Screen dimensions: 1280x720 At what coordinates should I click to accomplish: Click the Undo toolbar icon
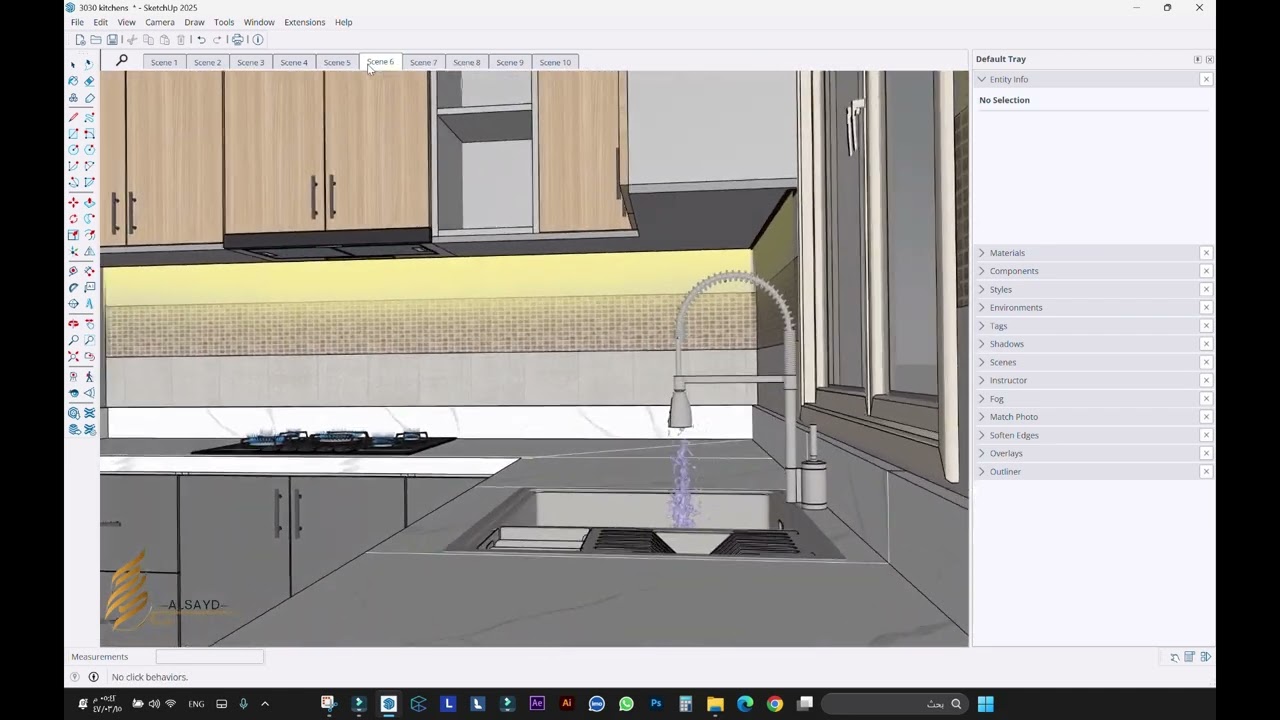click(x=201, y=40)
